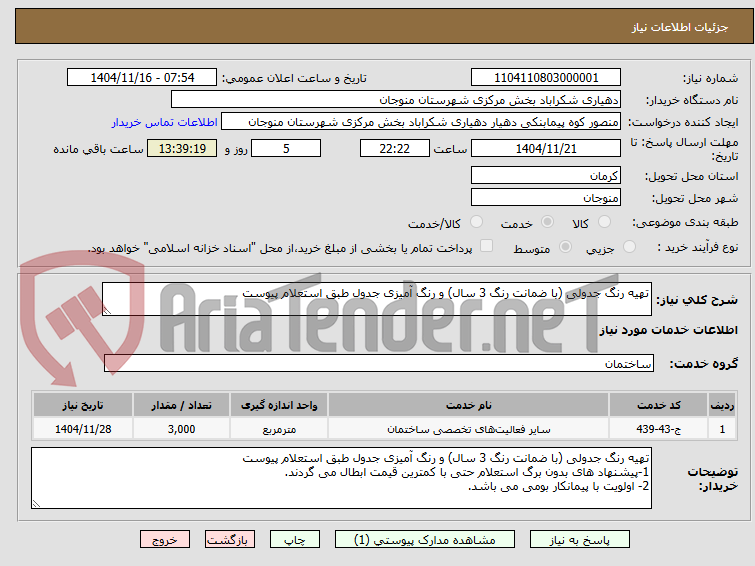The height and width of the screenshot is (566, 755).
Task: Click the quantity cell 3,000
Action: [182, 429]
